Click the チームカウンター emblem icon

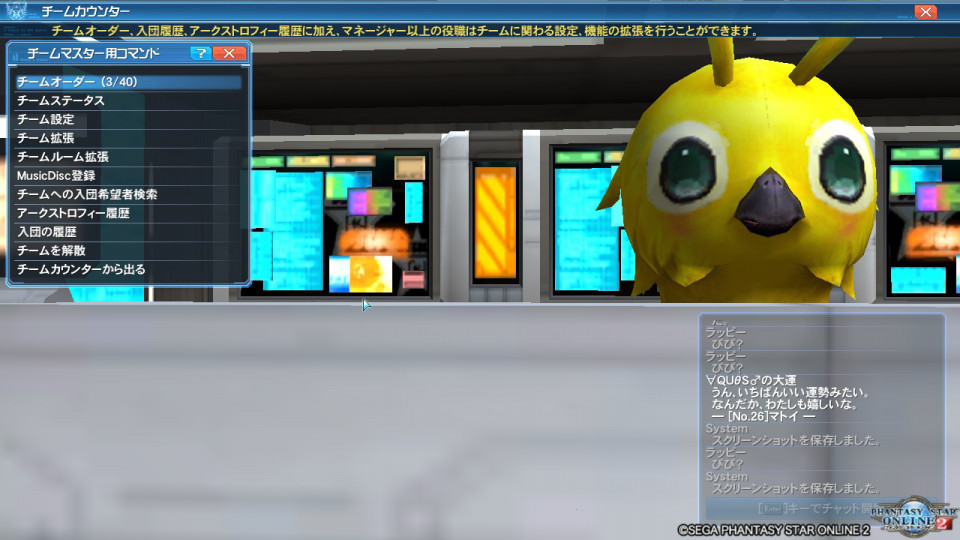pyautogui.click(x=17, y=10)
